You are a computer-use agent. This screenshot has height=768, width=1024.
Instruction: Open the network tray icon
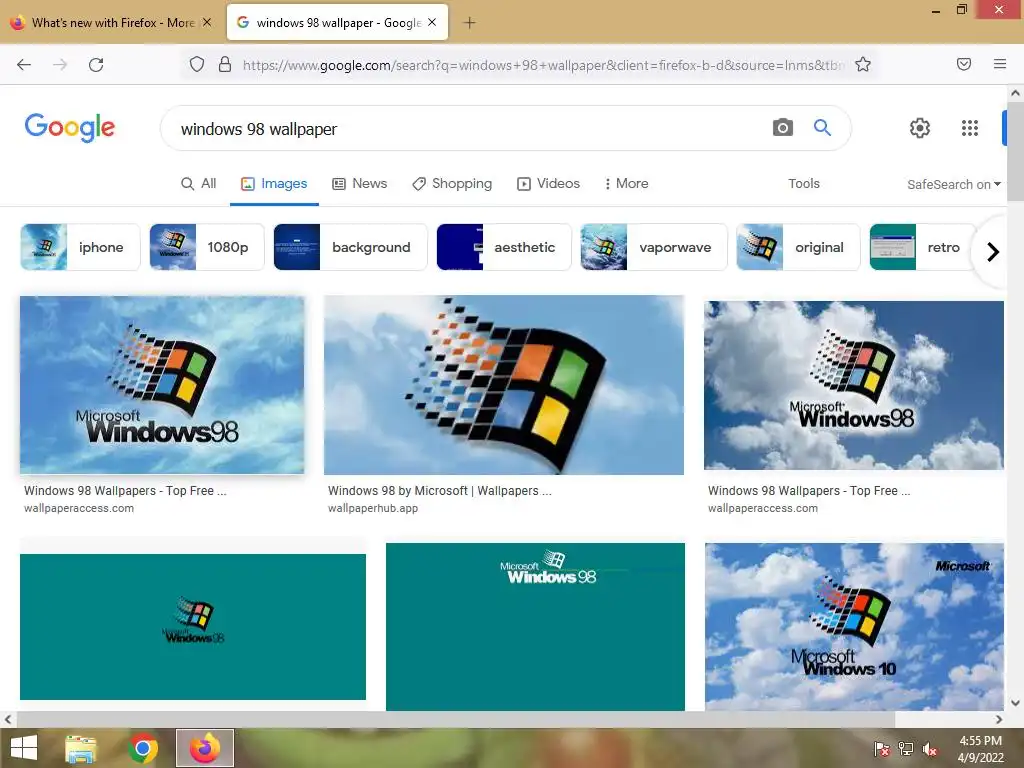[x=906, y=749]
